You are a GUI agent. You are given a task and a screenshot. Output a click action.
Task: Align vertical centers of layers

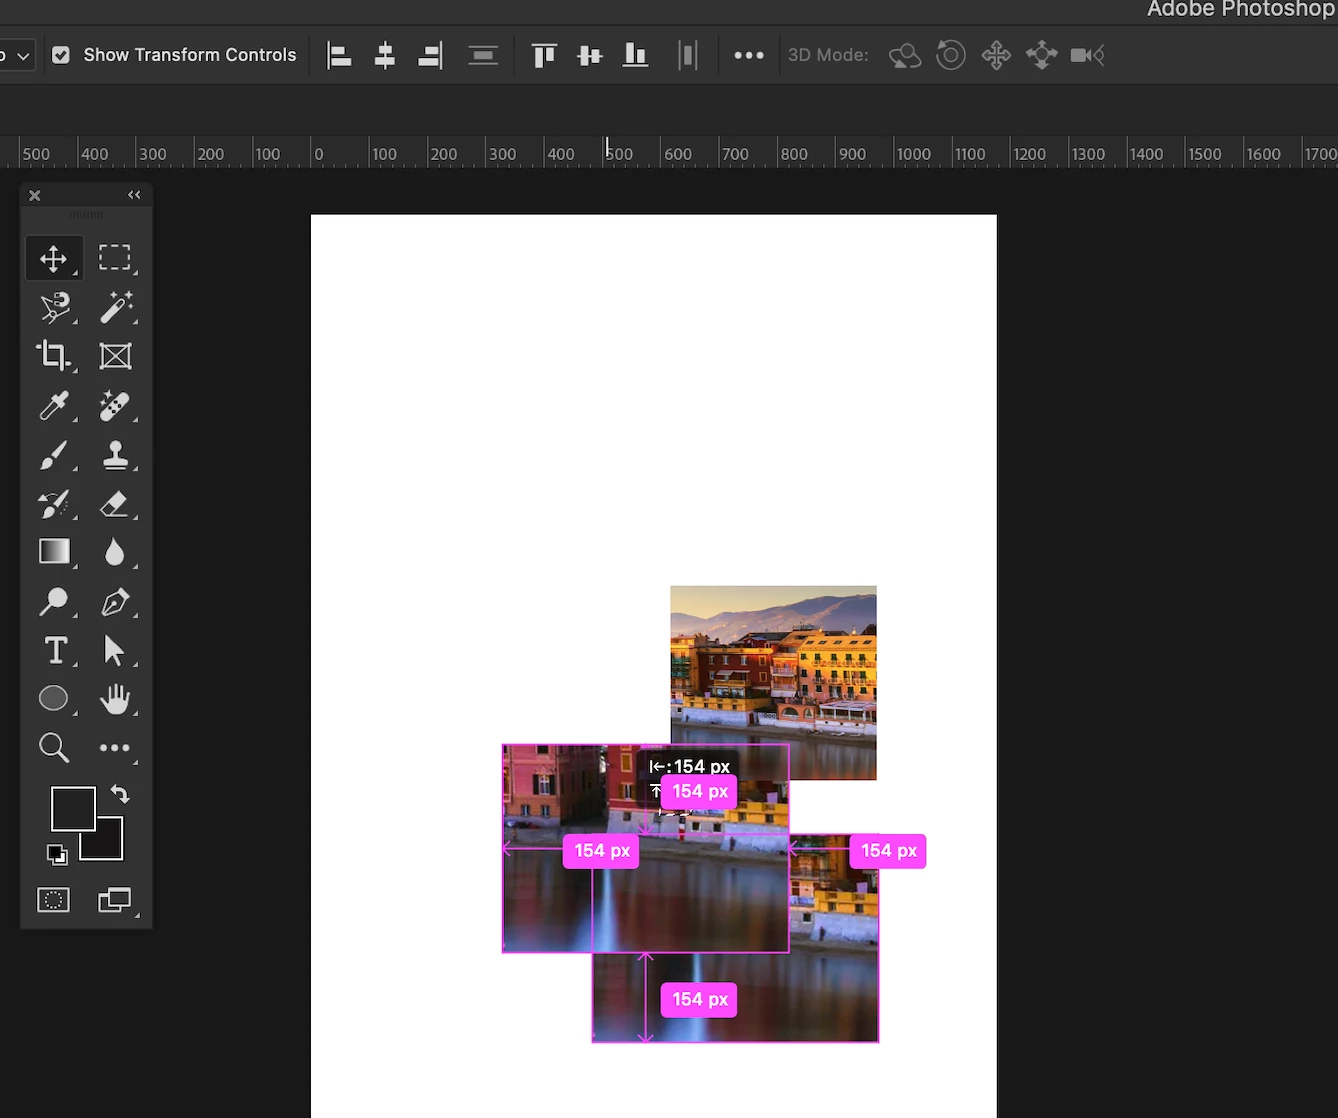pyautogui.click(x=590, y=55)
